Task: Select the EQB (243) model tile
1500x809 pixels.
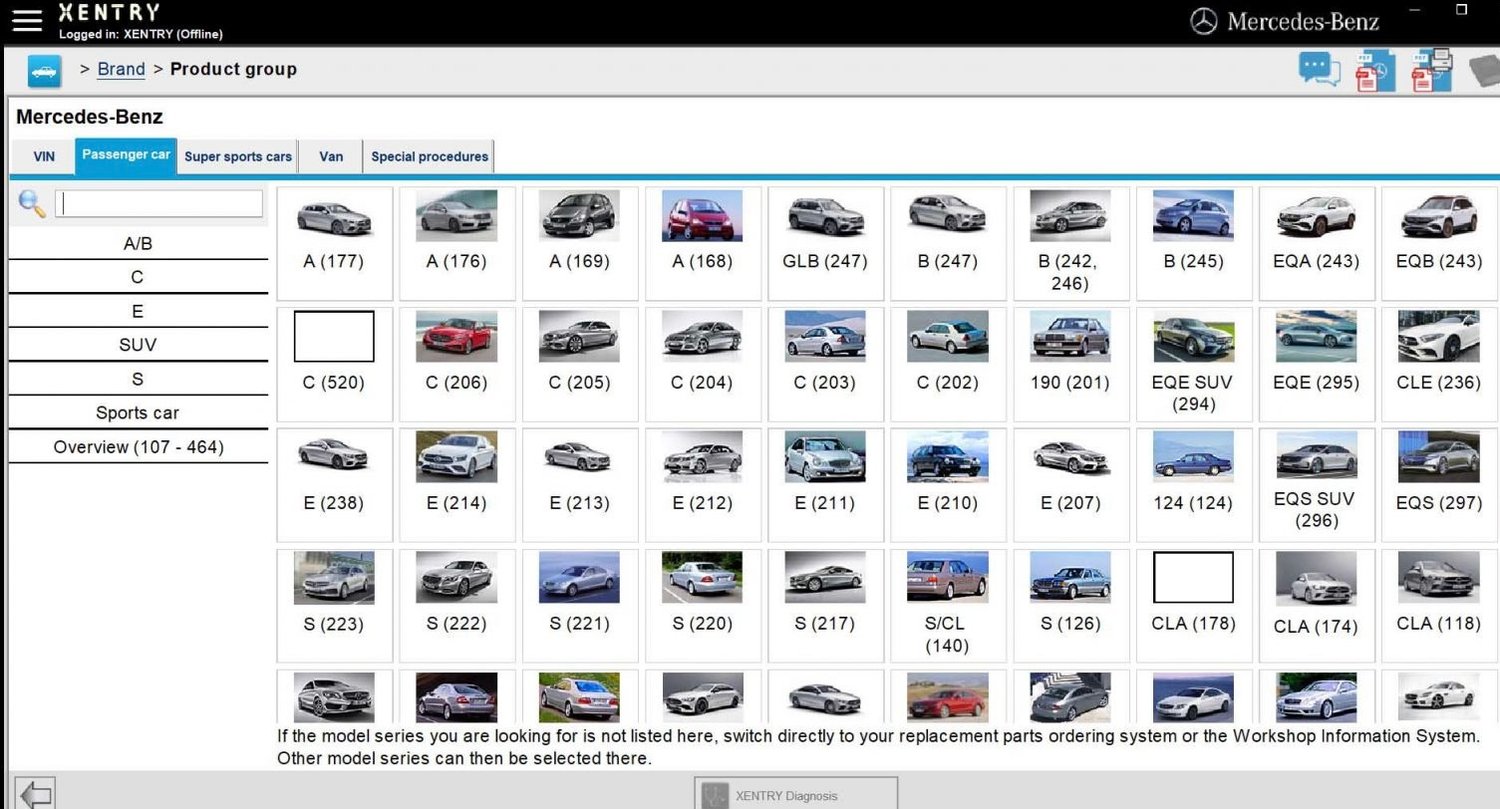Action: (1439, 243)
